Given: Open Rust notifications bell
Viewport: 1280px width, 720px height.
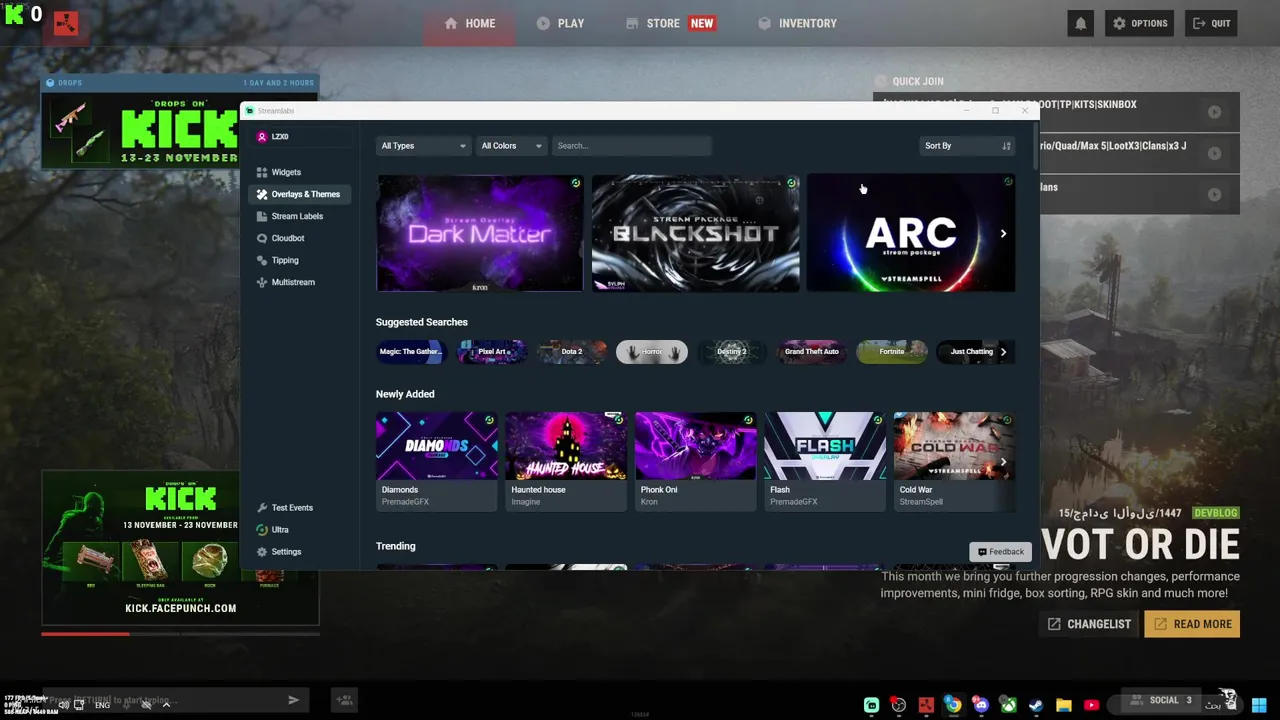Looking at the screenshot, I should (x=1080, y=23).
